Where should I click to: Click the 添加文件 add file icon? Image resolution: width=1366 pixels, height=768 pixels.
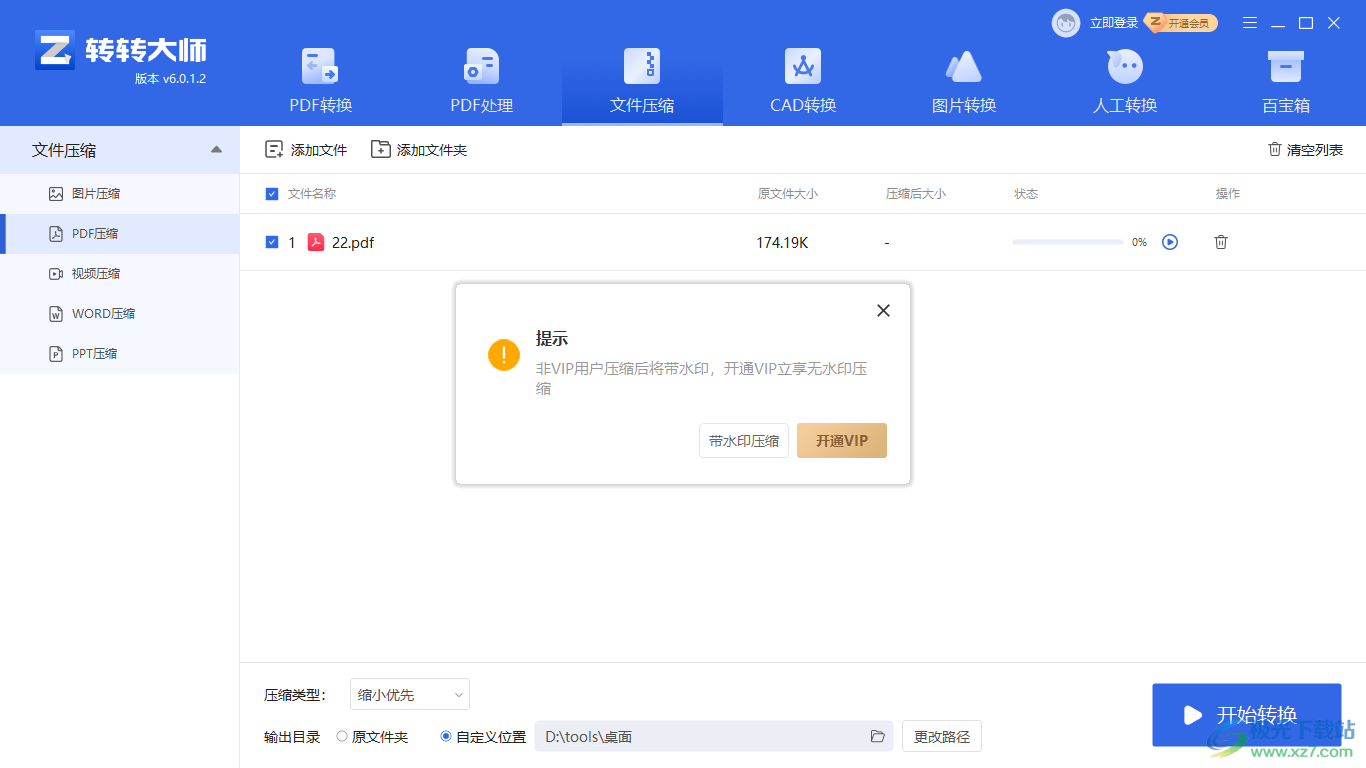coord(274,150)
